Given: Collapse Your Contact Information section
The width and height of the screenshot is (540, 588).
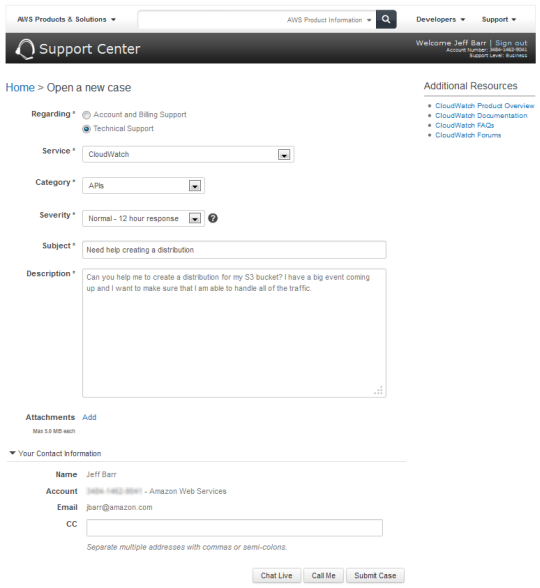Looking at the screenshot, I should click(x=55, y=453).
